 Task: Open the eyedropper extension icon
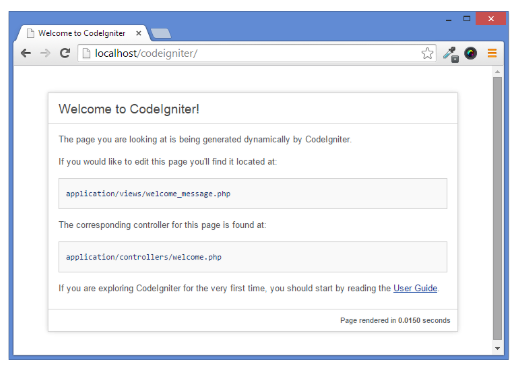click(451, 54)
